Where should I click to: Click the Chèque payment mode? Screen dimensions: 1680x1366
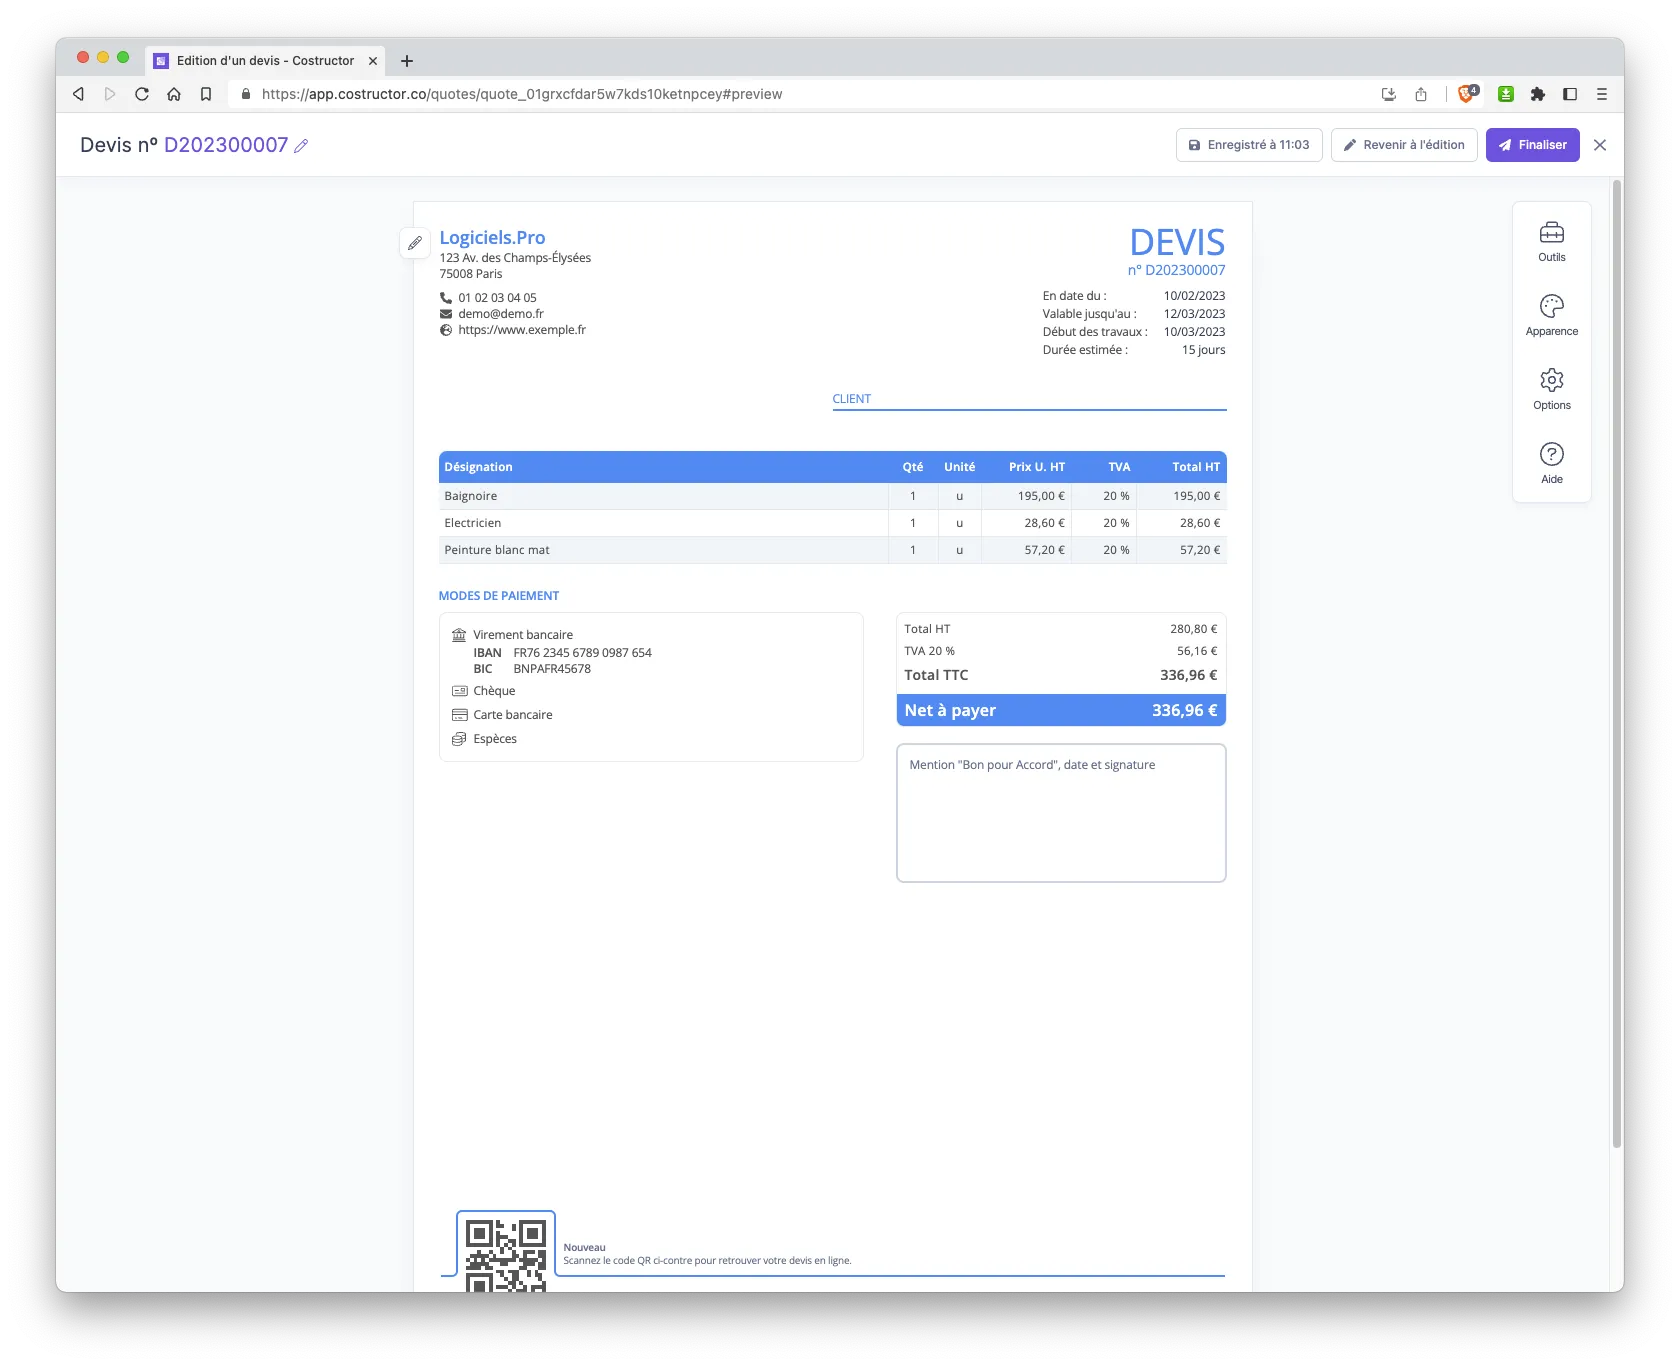tap(494, 691)
